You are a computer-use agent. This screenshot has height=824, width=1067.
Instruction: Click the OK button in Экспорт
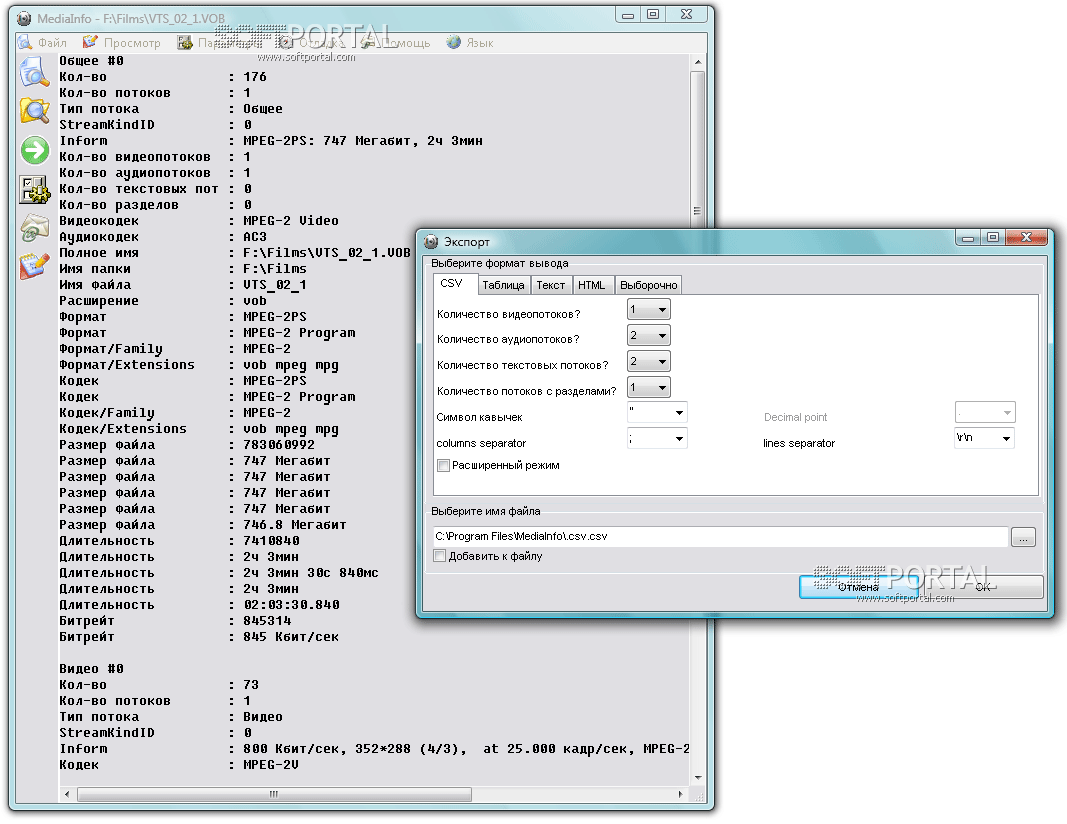[x=983, y=587]
